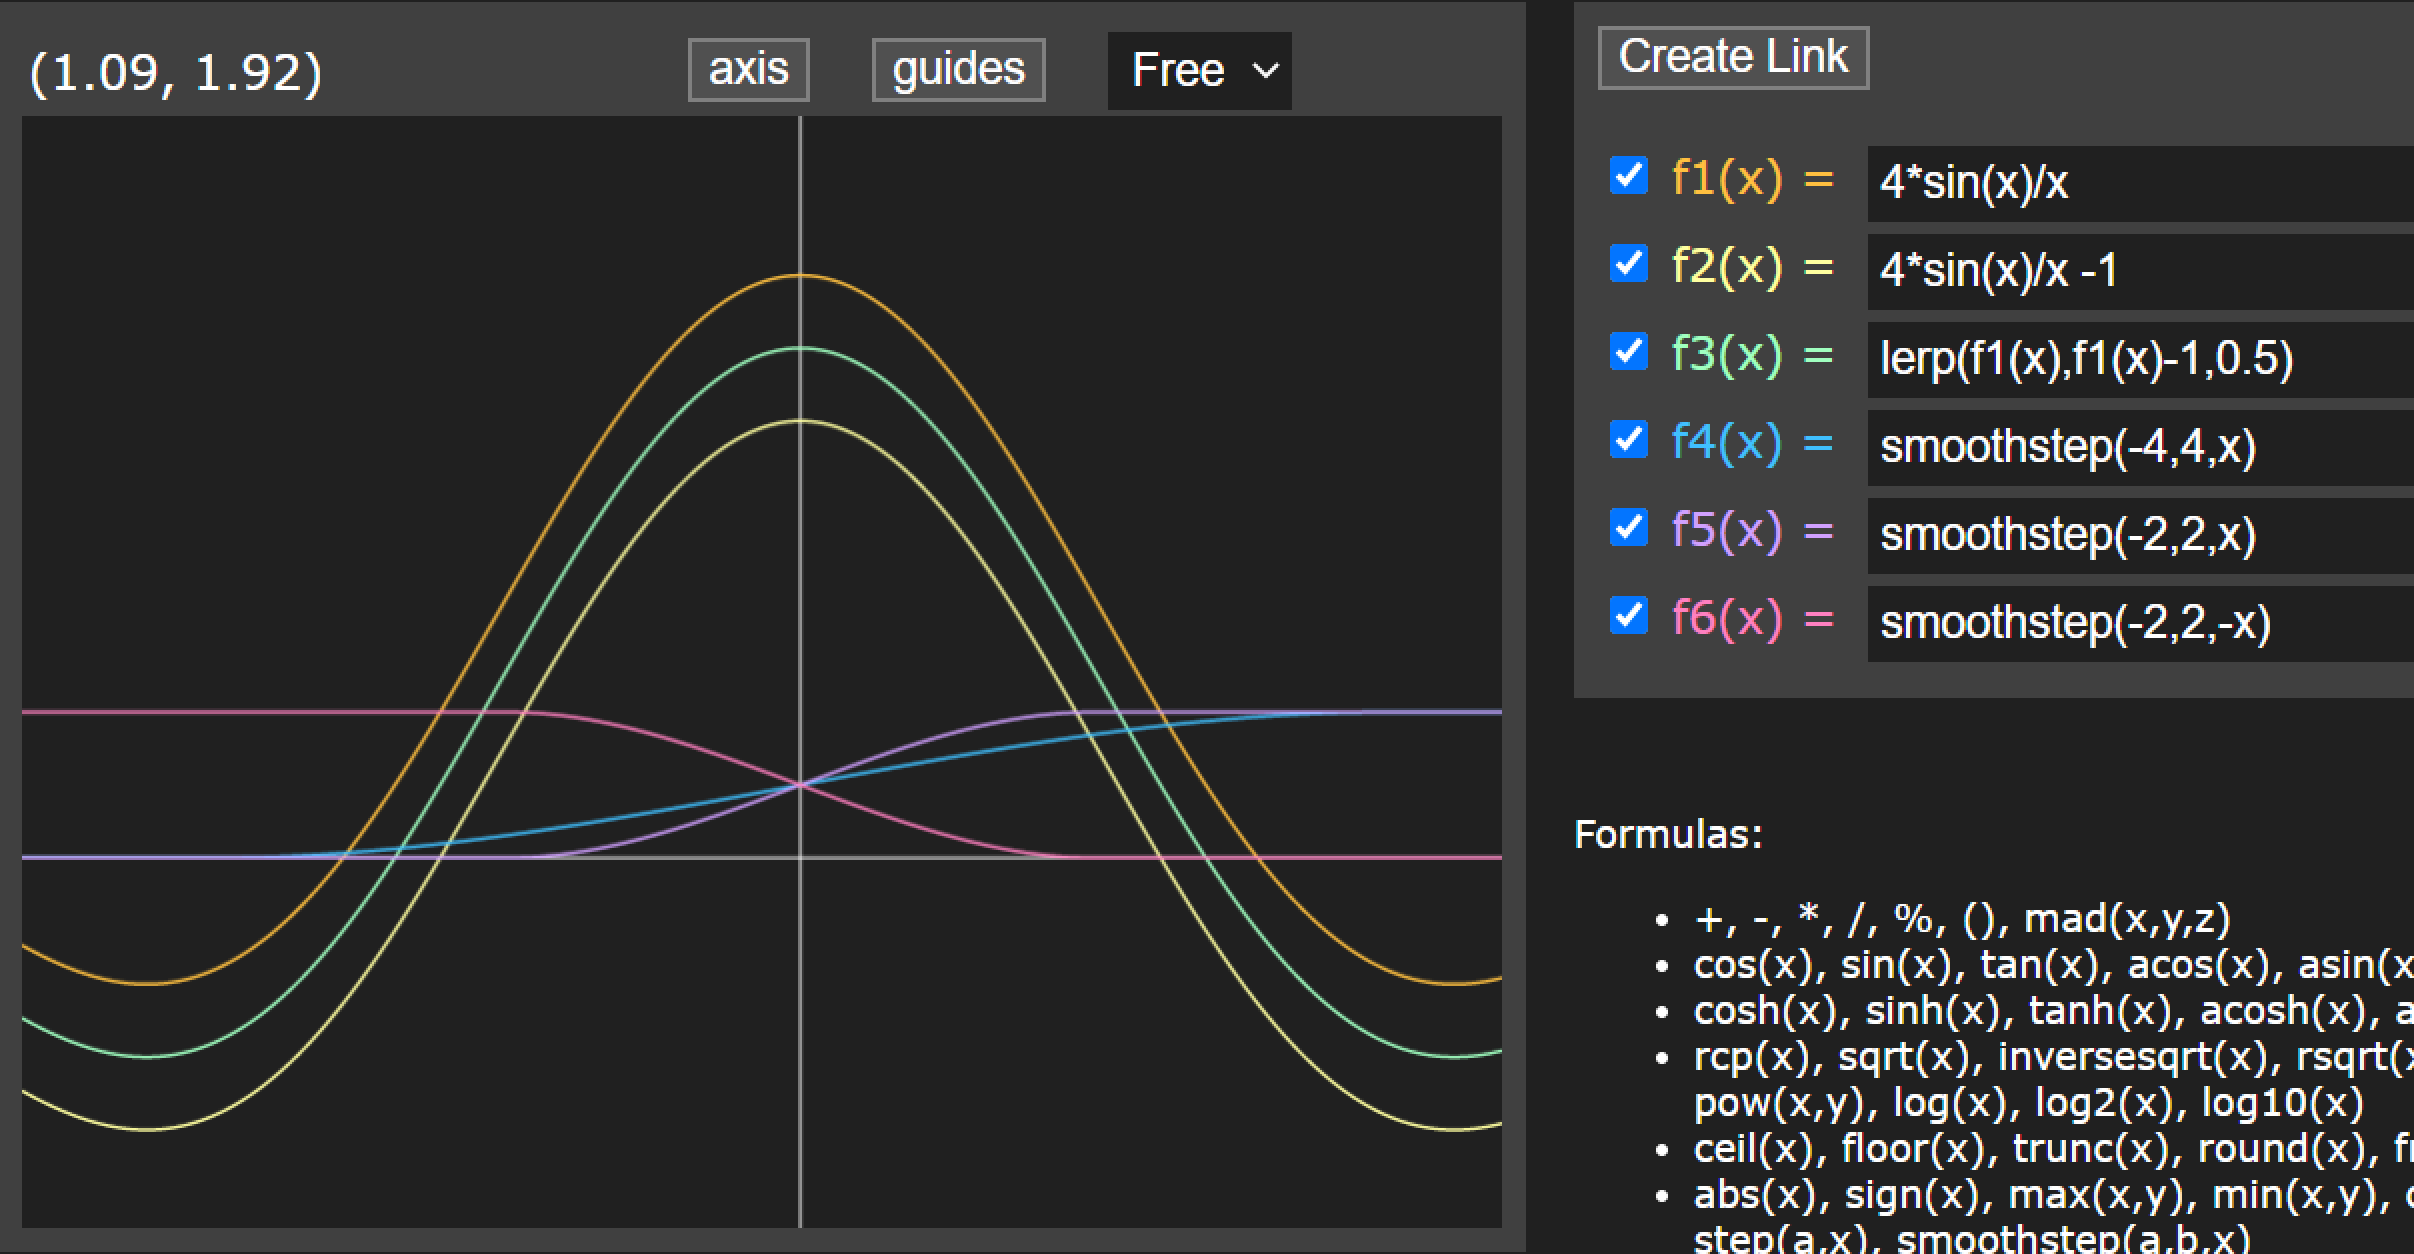Click the pink f6(x) label
This screenshot has height=1254, width=2414.
point(1727,617)
